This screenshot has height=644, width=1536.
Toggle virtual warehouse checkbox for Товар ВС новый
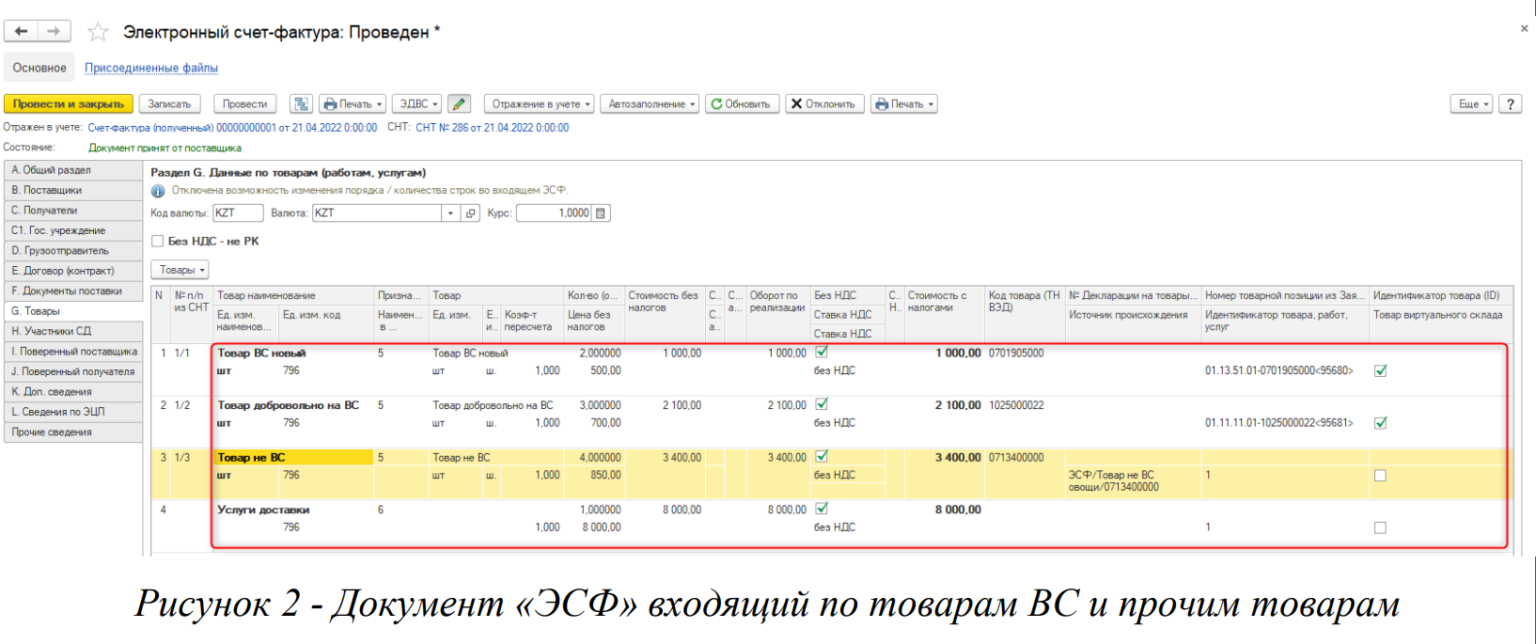click(1380, 370)
